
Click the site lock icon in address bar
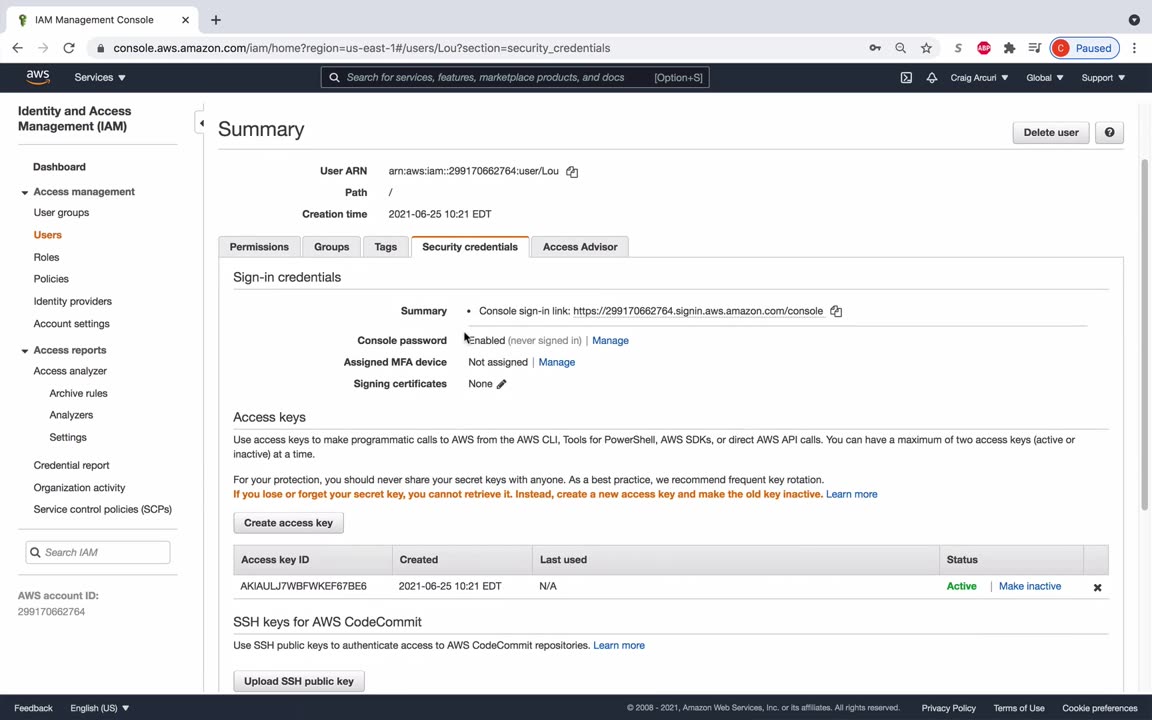pyautogui.click(x=101, y=48)
